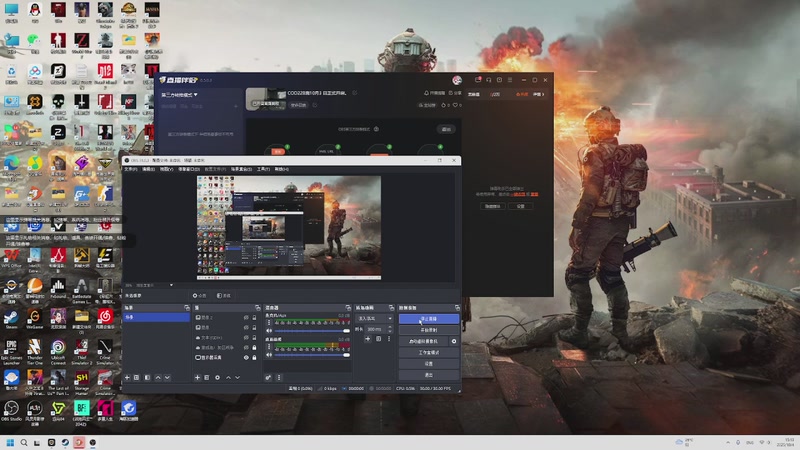Open the scene transition type dropdown
The width and height of the screenshot is (800, 450).
point(374,318)
